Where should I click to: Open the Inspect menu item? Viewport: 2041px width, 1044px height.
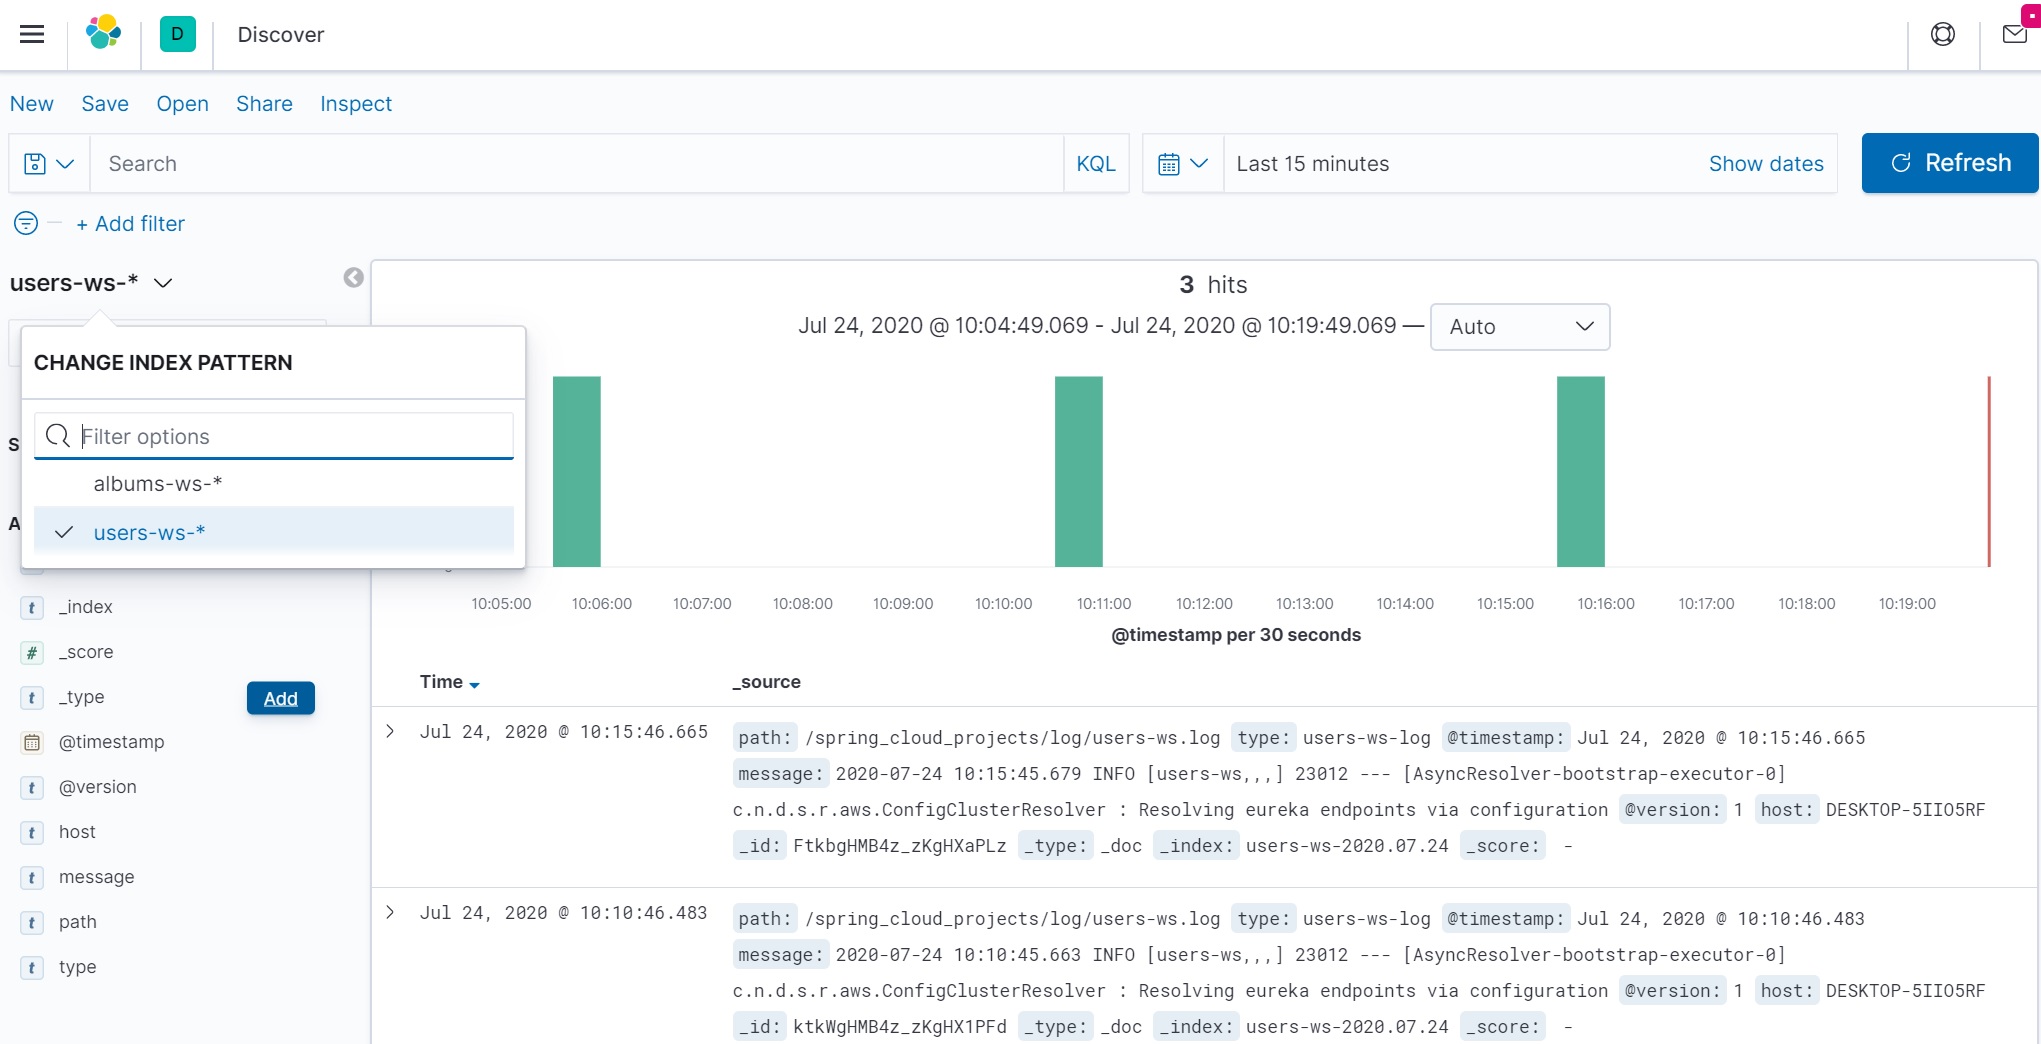click(355, 104)
